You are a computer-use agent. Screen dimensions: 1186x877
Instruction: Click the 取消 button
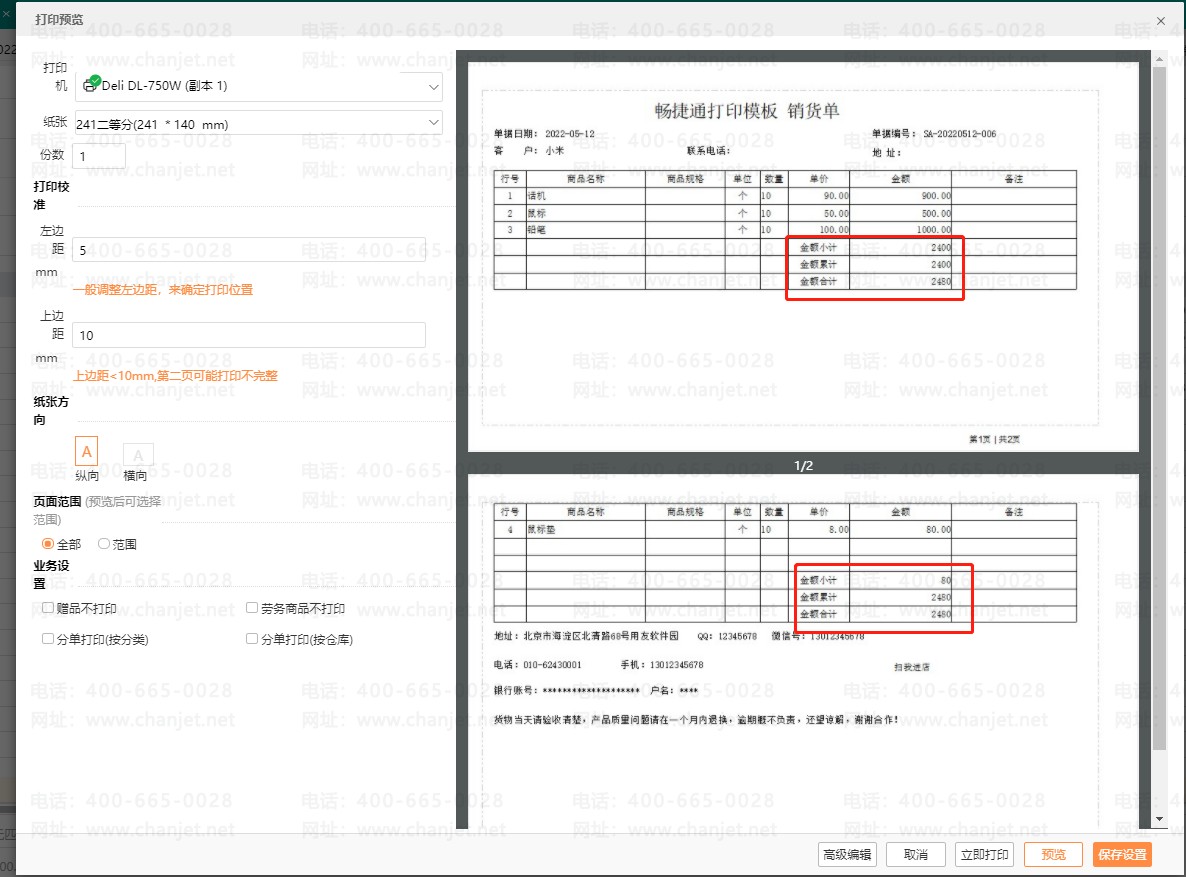916,854
